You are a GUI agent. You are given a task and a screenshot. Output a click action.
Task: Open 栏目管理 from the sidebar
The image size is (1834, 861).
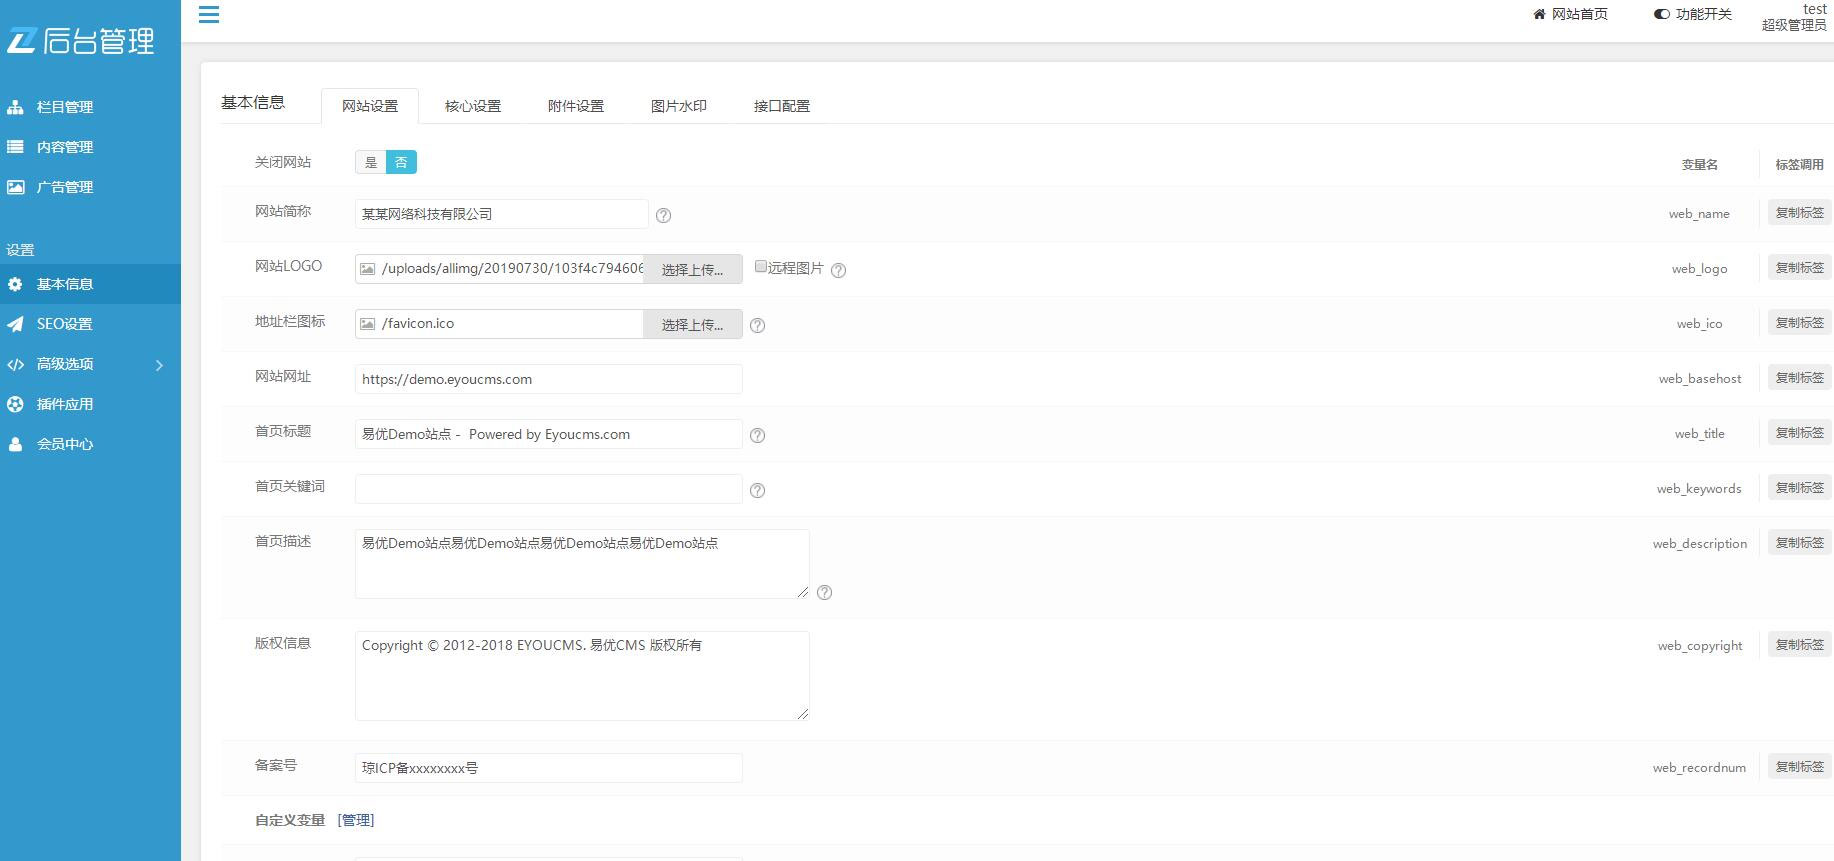[x=64, y=107]
